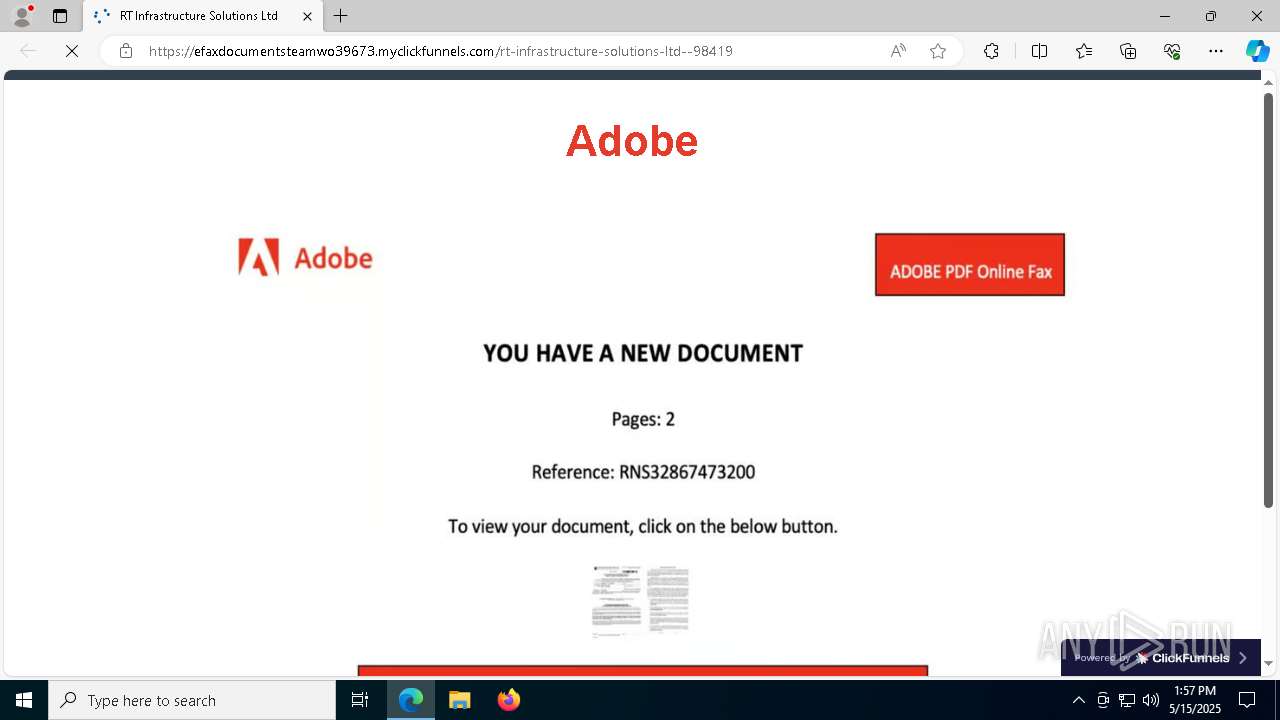Viewport: 1280px width, 720px height.
Task: View site information lock icon
Action: pyautogui.click(x=126, y=51)
